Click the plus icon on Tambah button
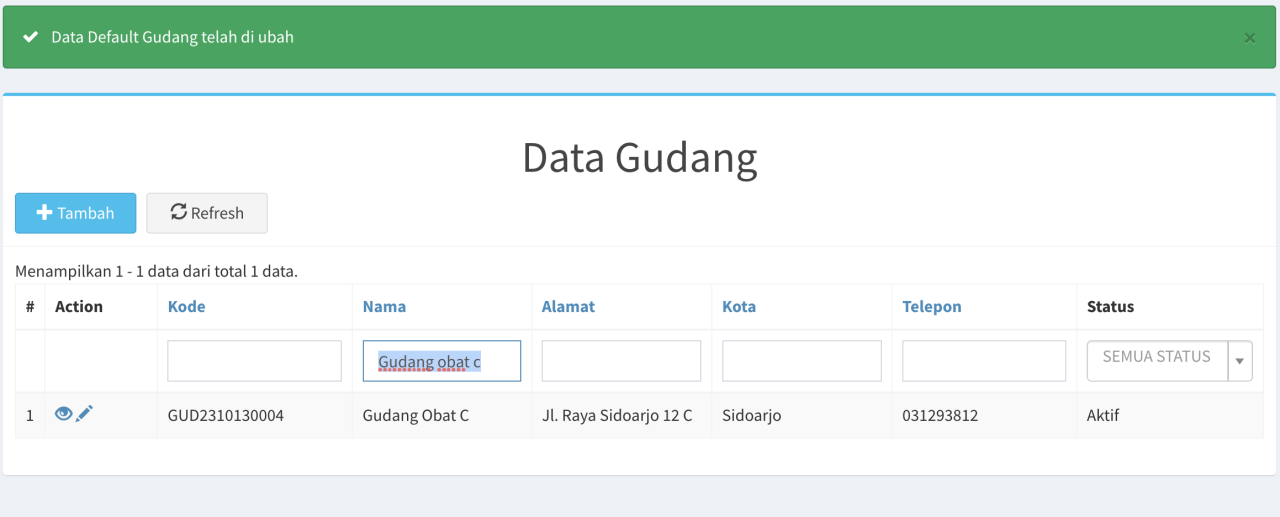 44,213
